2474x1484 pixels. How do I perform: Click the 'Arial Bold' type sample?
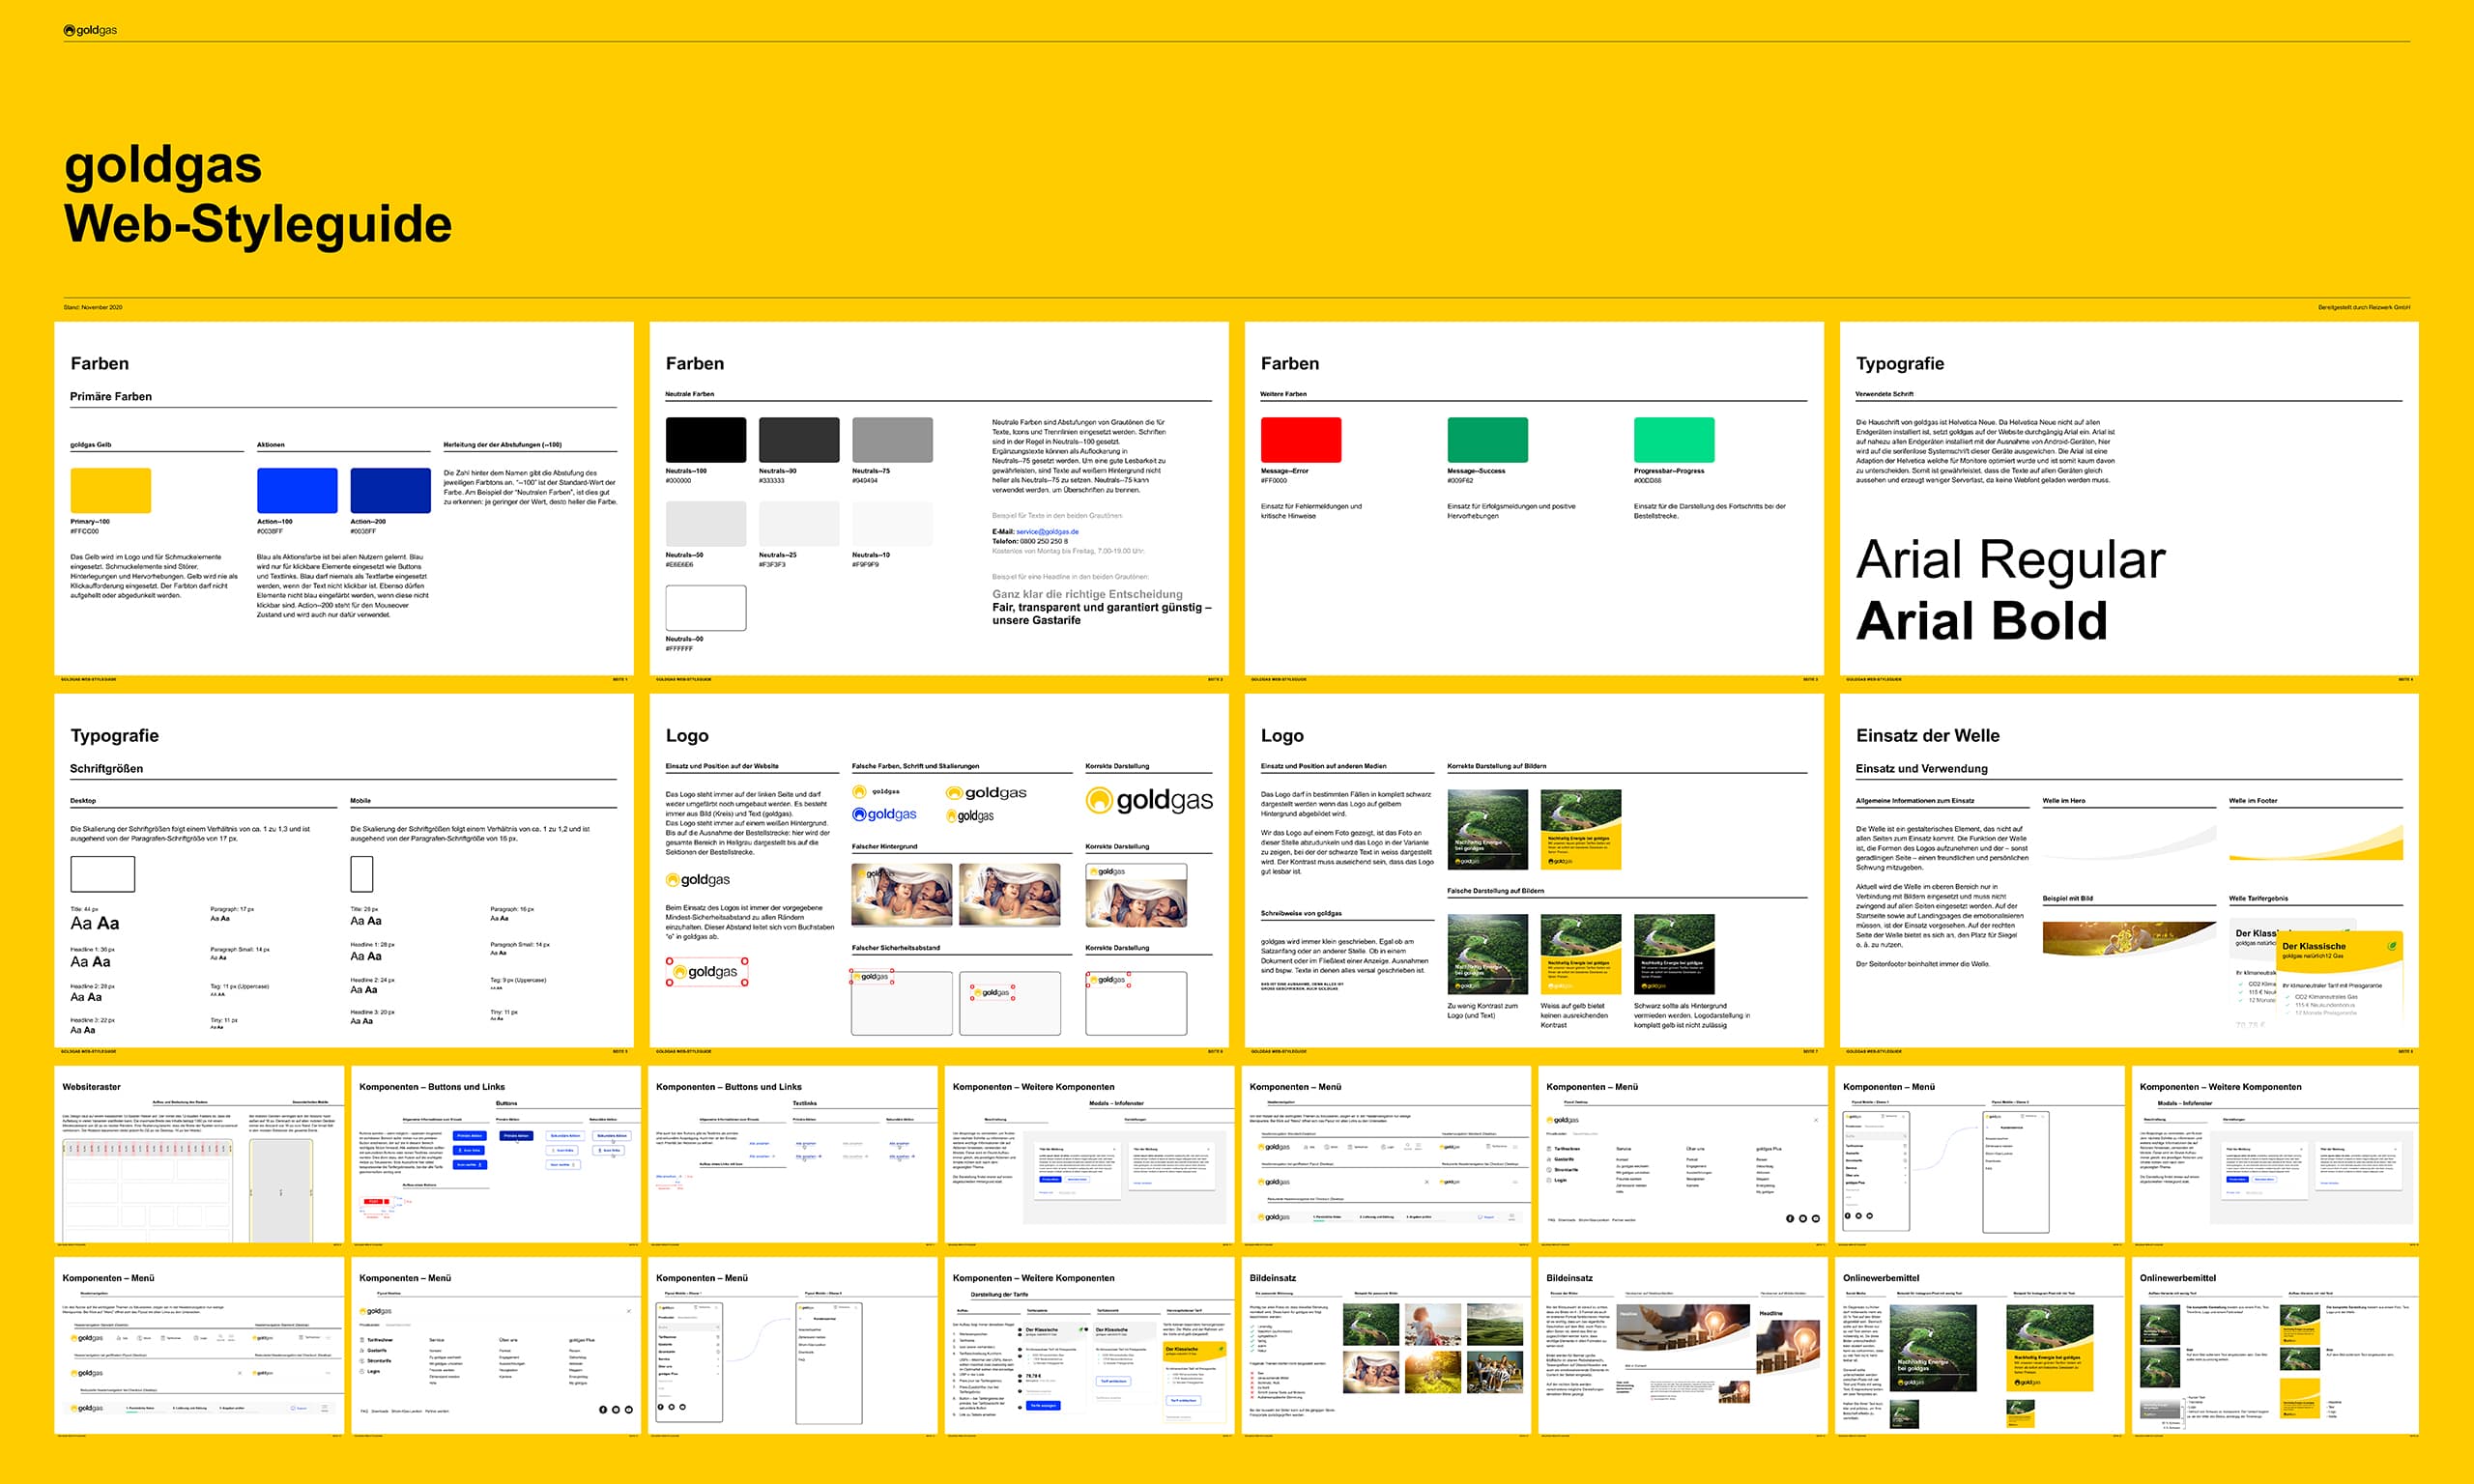pos(1981,620)
